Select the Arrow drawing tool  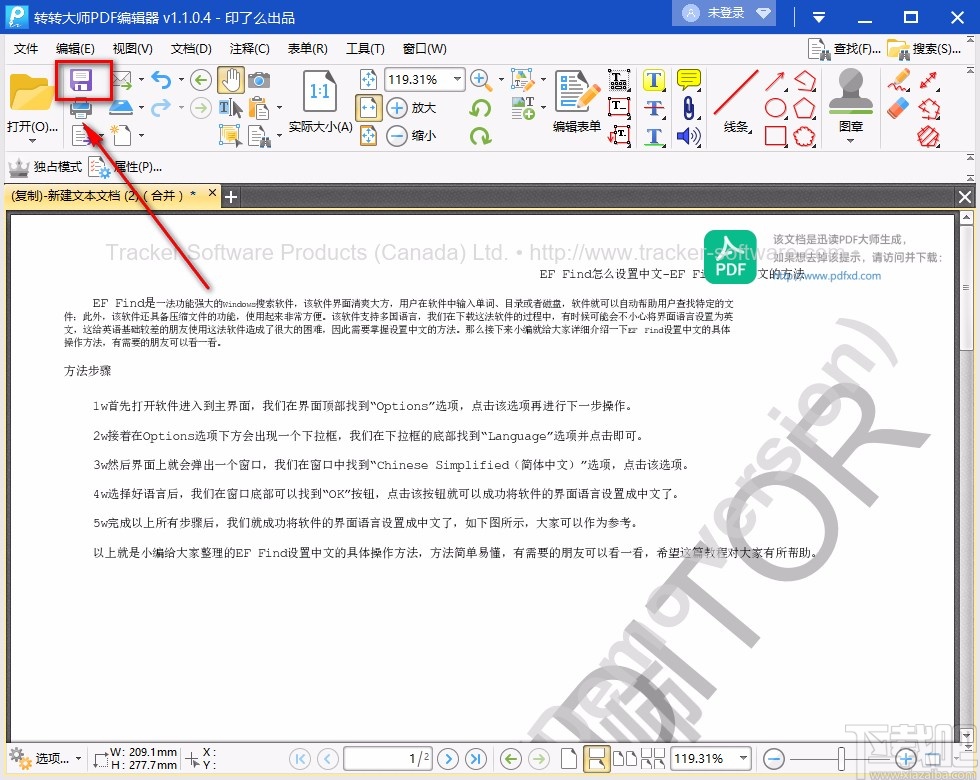[775, 80]
